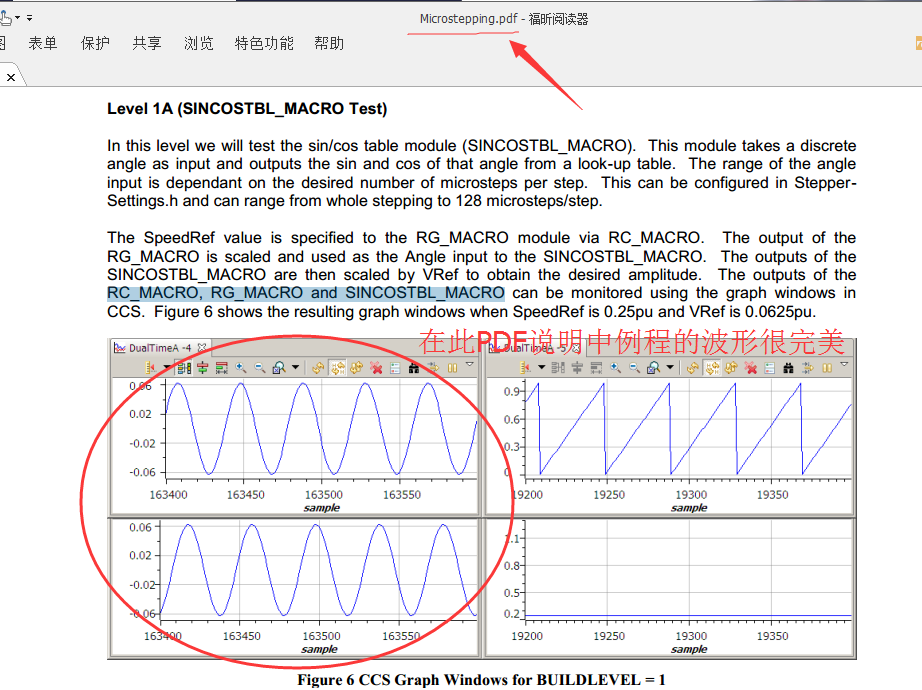The image size is (922, 690).
Task: Click zoom reset magnifier in DualTimeA -5 toolbar
Action: pos(653,368)
